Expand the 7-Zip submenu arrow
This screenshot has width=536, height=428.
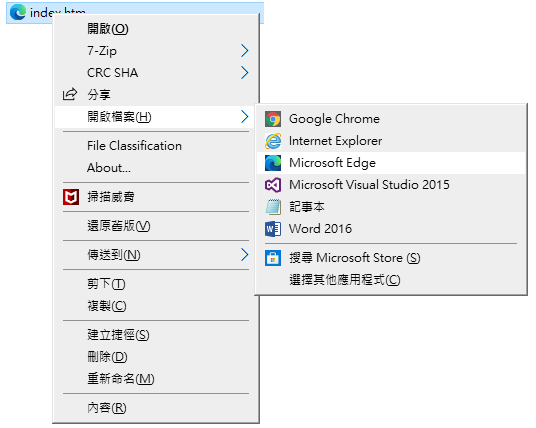click(x=244, y=51)
